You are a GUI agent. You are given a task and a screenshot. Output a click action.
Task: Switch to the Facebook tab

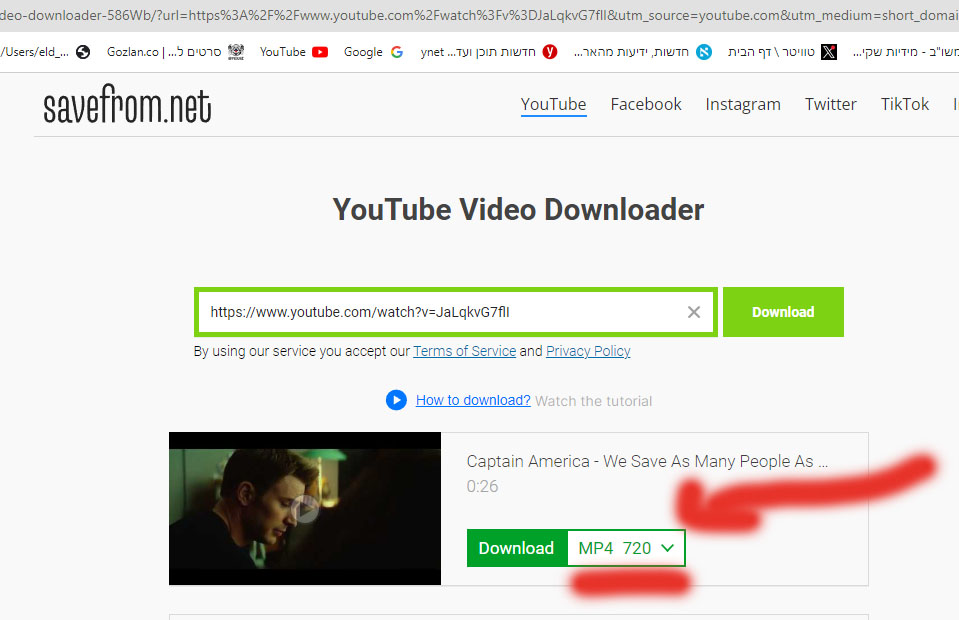646,104
